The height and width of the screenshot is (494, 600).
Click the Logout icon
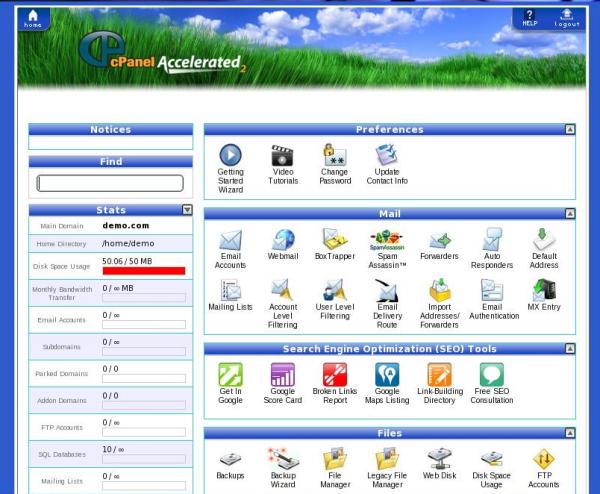567,18
